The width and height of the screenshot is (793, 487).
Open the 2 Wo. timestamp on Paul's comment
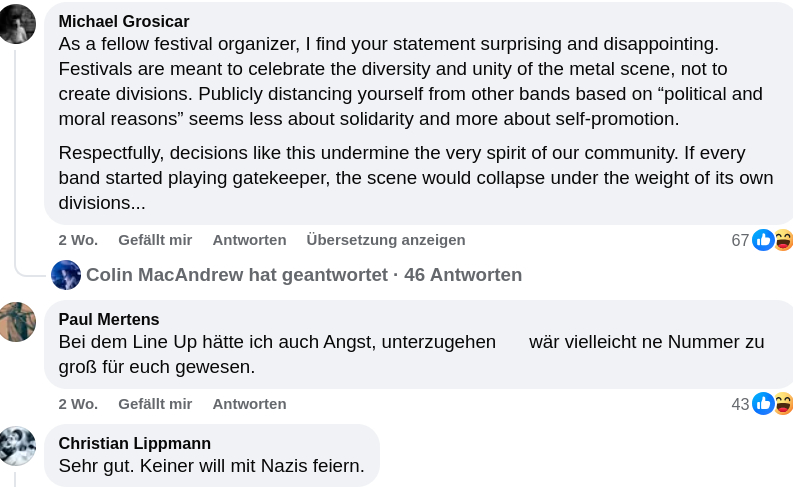pyautogui.click(x=78, y=404)
